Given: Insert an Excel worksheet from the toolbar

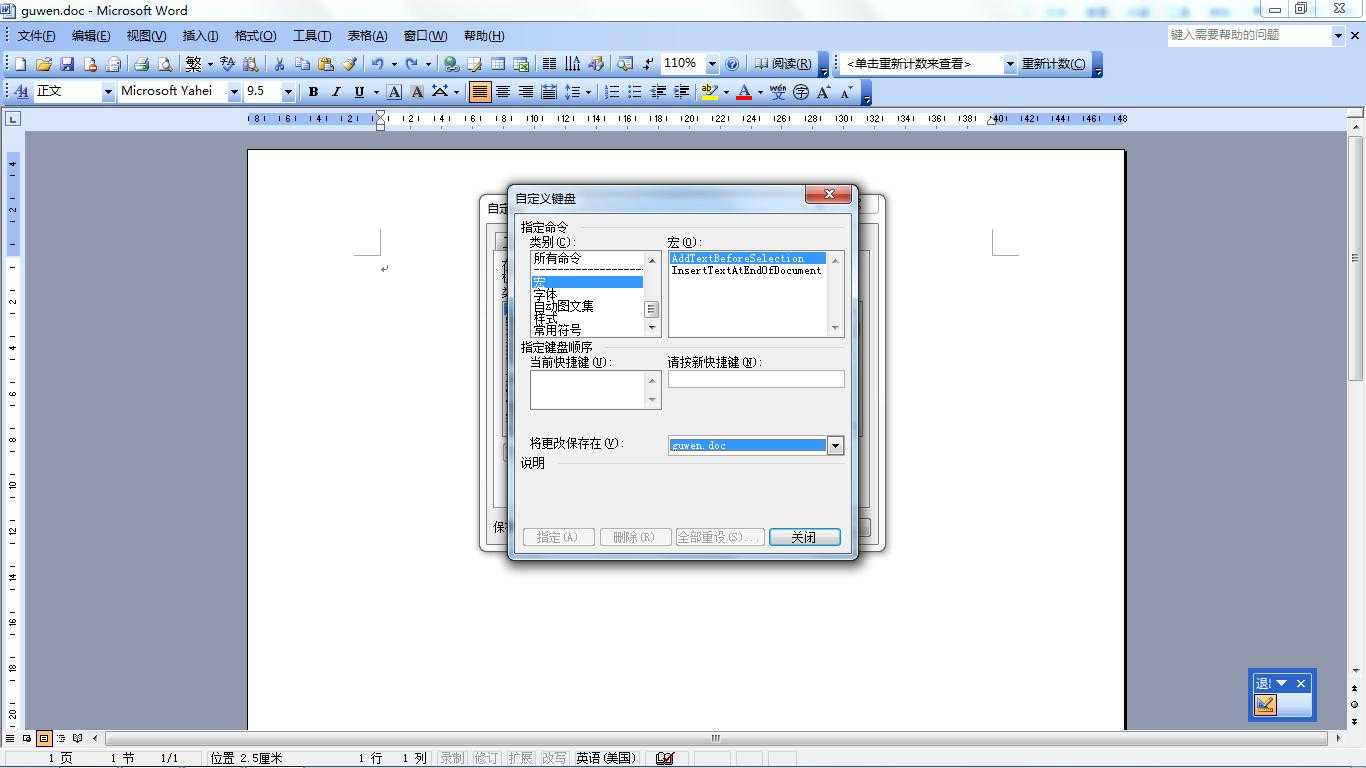Looking at the screenshot, I should point(521,64).
